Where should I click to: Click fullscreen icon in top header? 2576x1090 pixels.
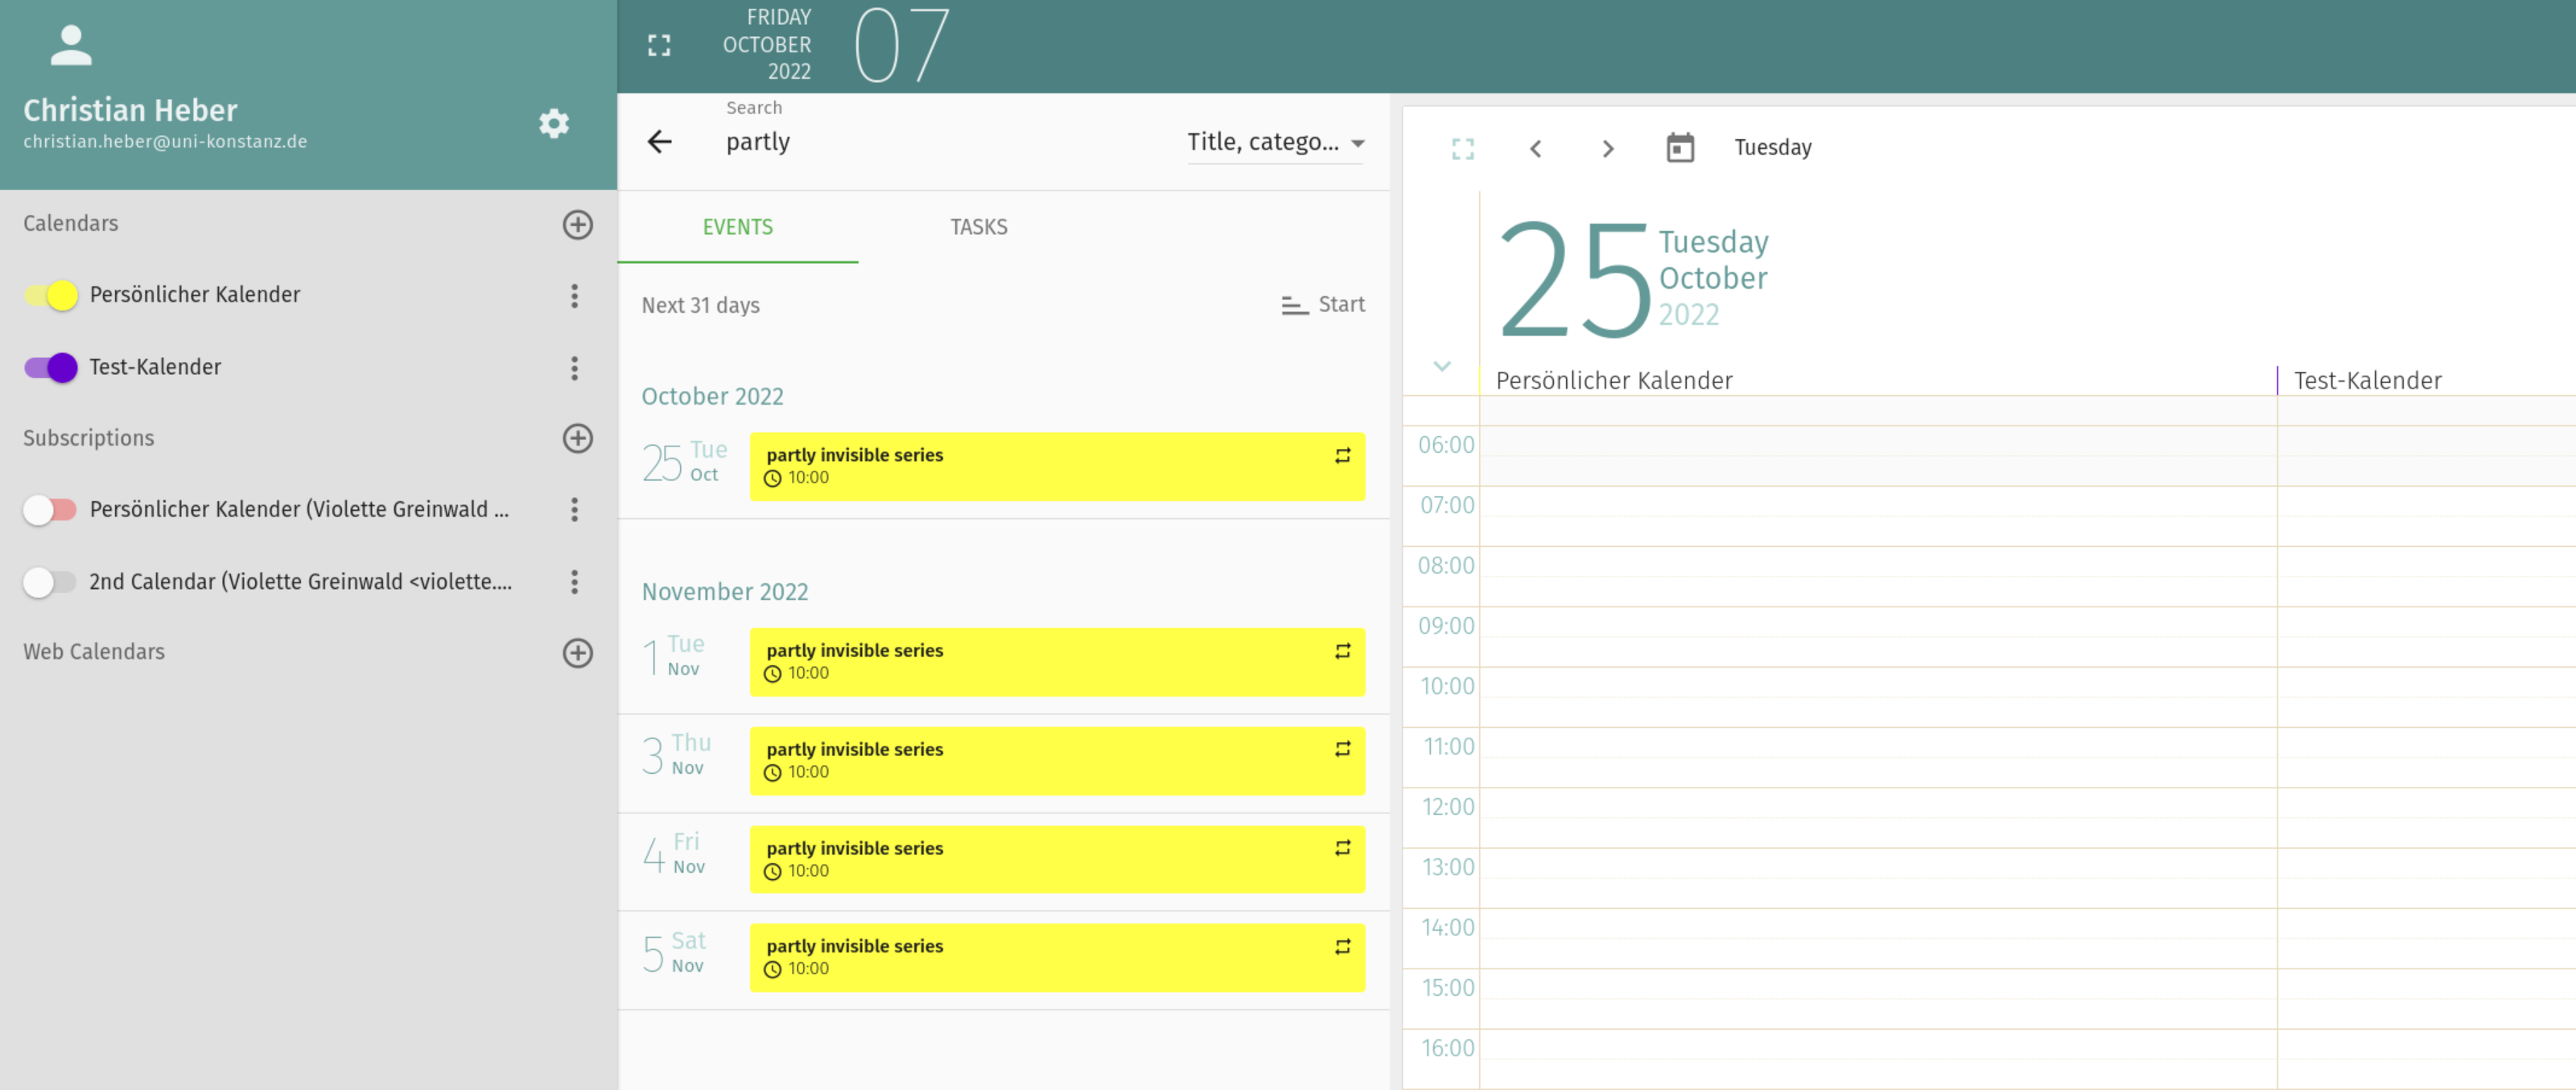pos(659,45)
